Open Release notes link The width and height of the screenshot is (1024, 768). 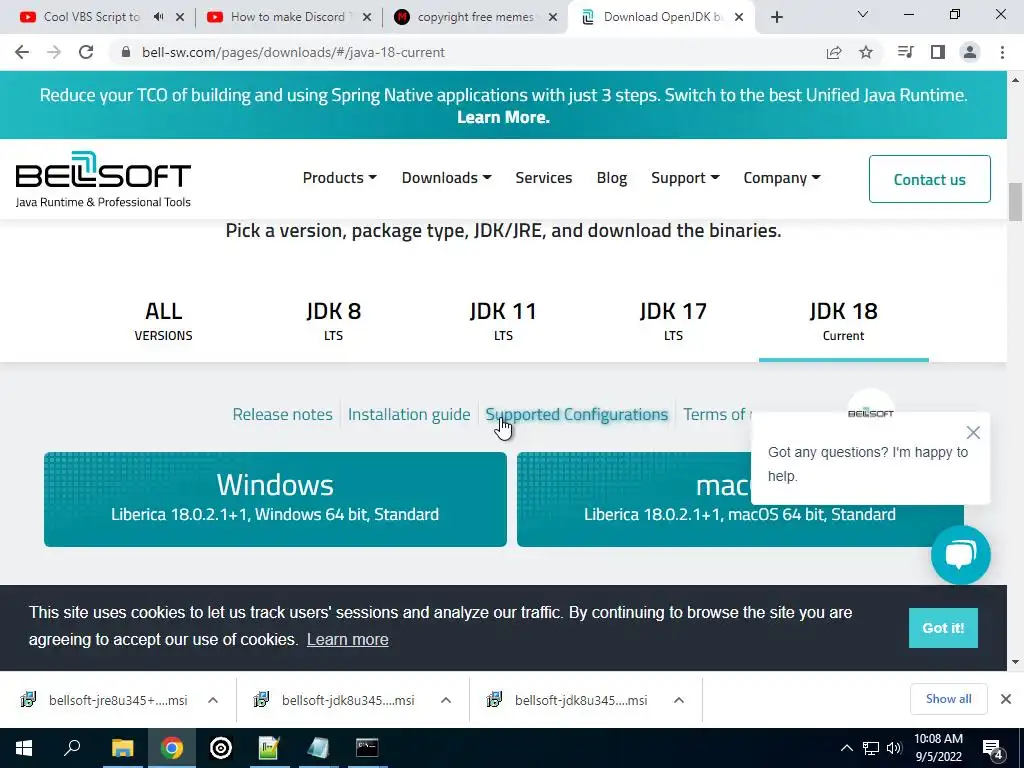[x=282, y=414]
